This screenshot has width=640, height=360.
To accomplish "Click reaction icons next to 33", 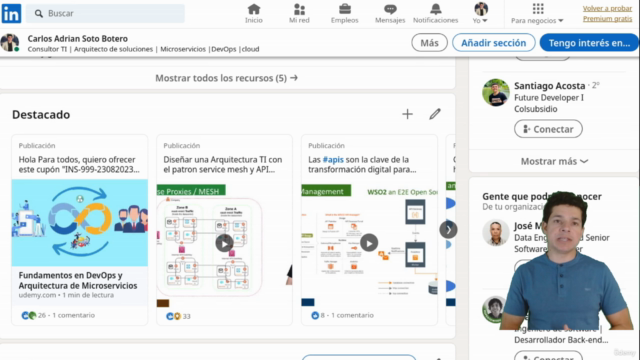I will [x=173, y=316].
